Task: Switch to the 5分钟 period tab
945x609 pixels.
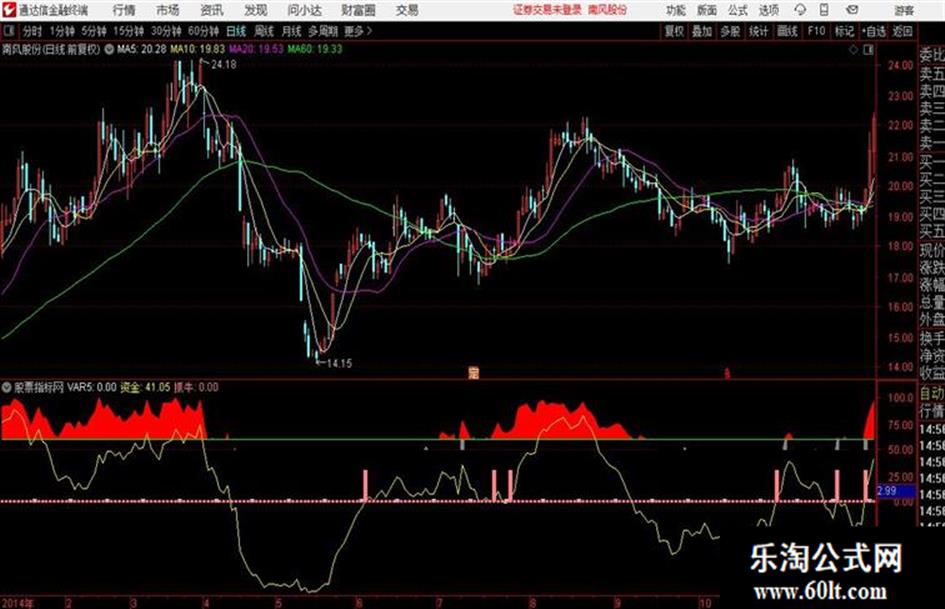Action: click(x=94, y=31)
